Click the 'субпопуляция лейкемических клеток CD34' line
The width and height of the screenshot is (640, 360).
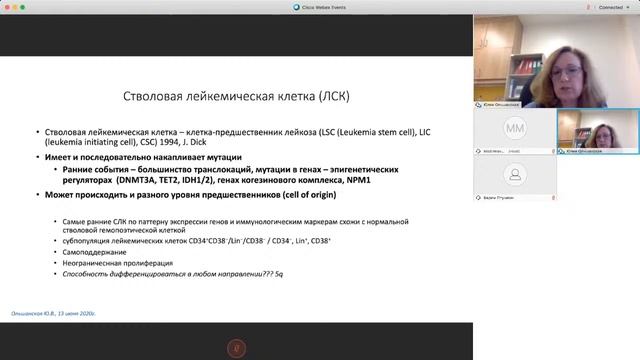coord(196,241)
